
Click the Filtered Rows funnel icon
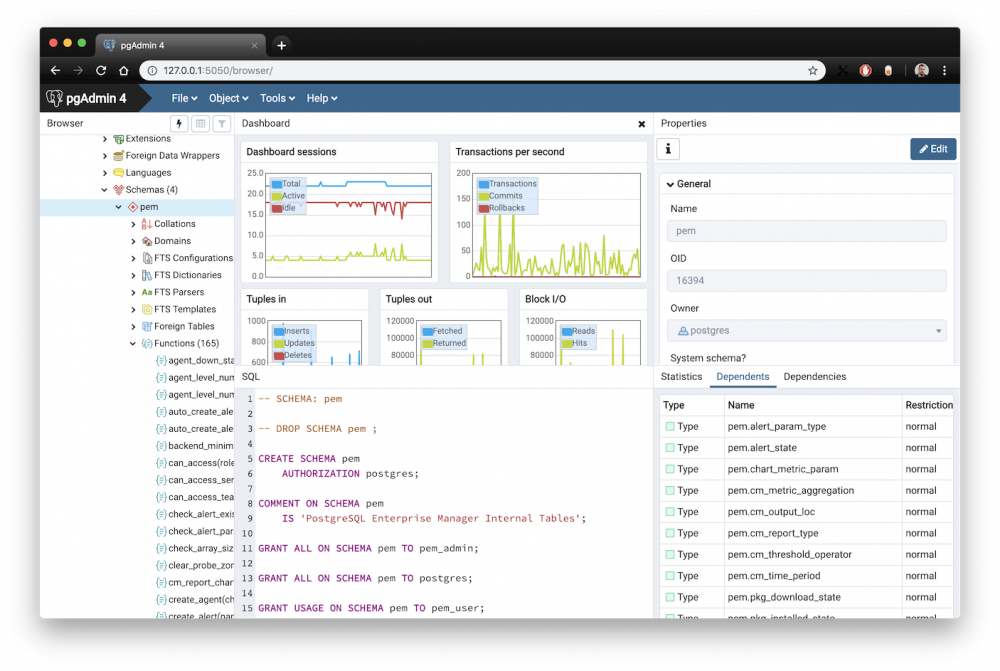click(x=221, y=124)
